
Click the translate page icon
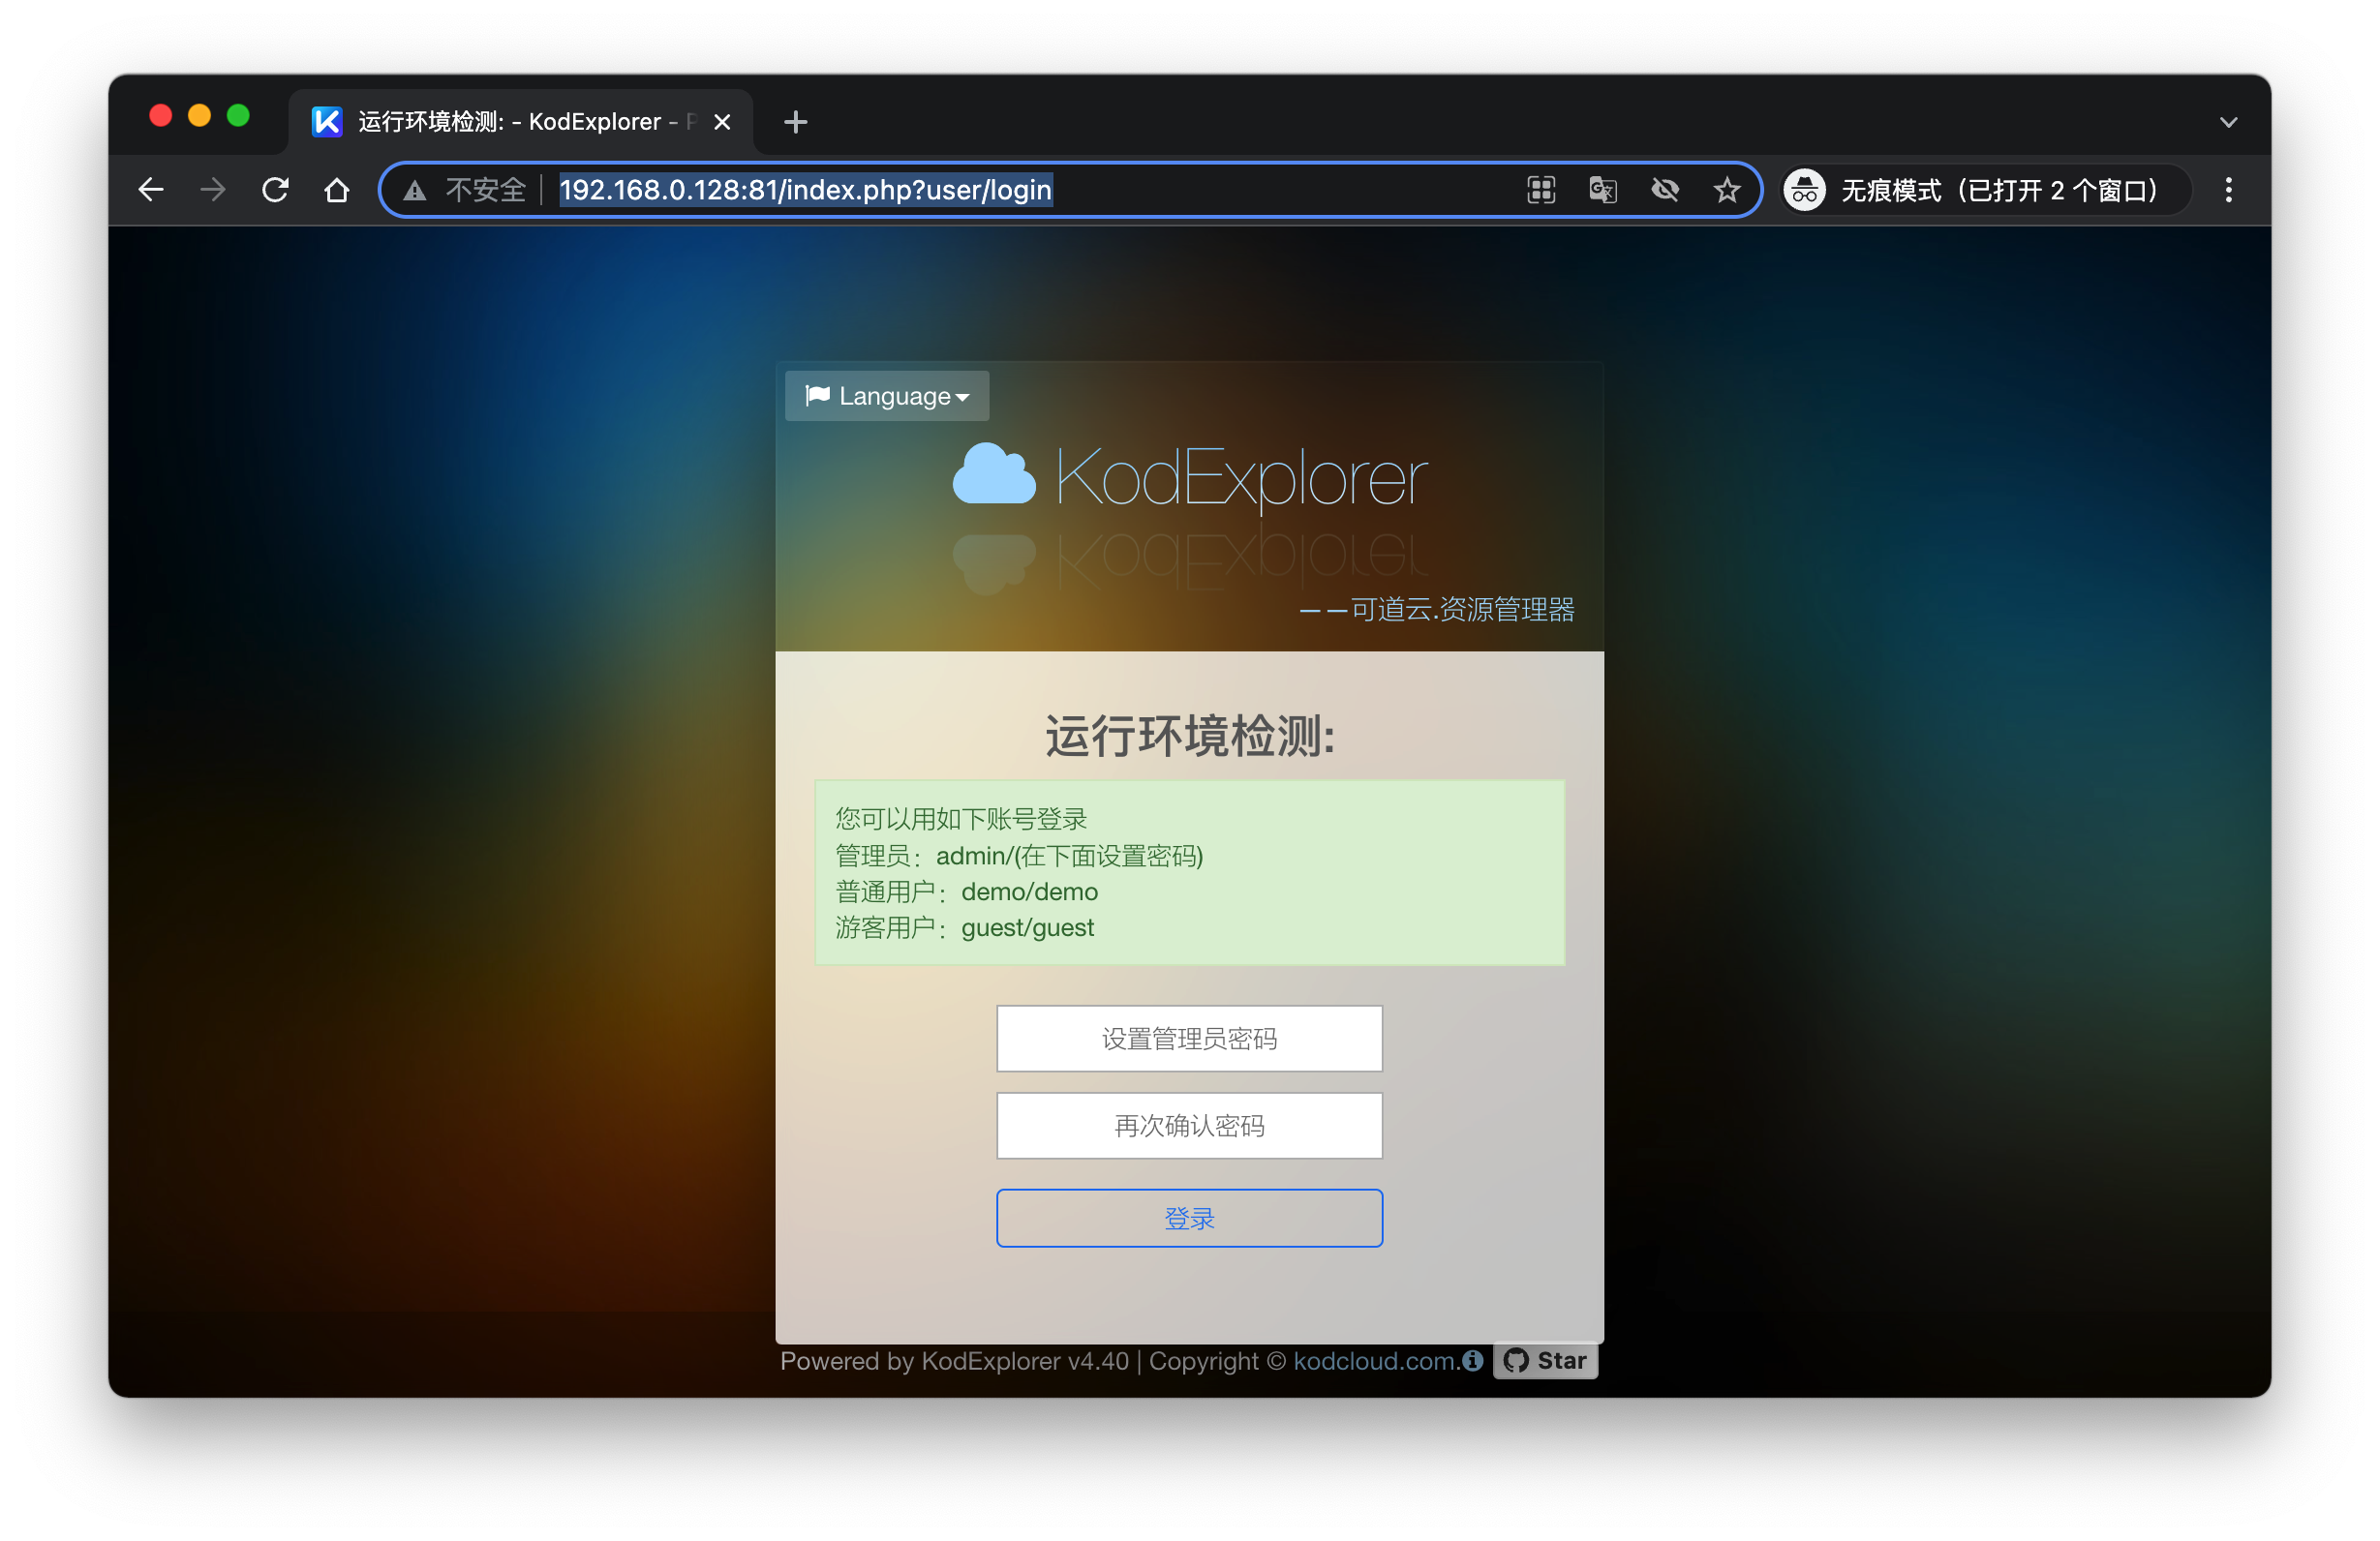(x=1603, y=190)
